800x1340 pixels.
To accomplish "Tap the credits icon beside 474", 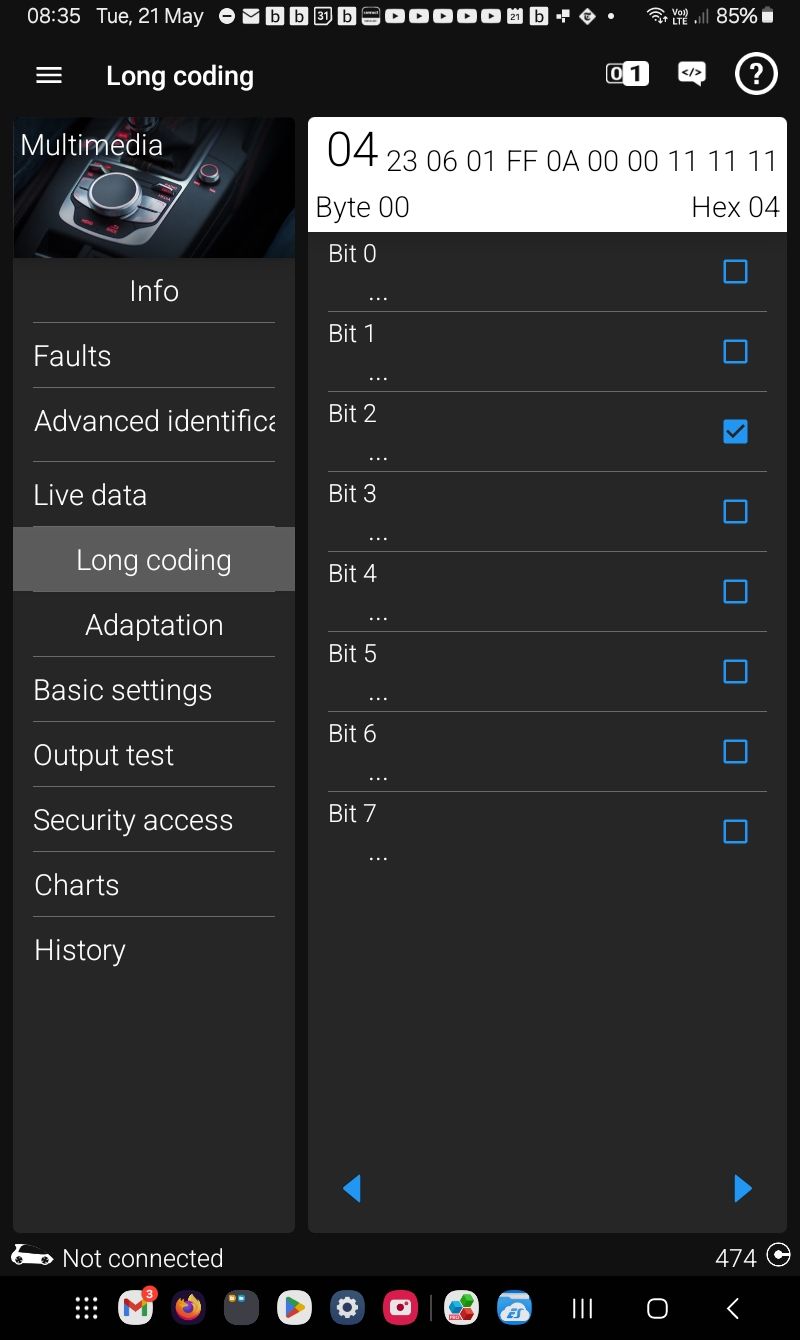I will [777, 1255].
